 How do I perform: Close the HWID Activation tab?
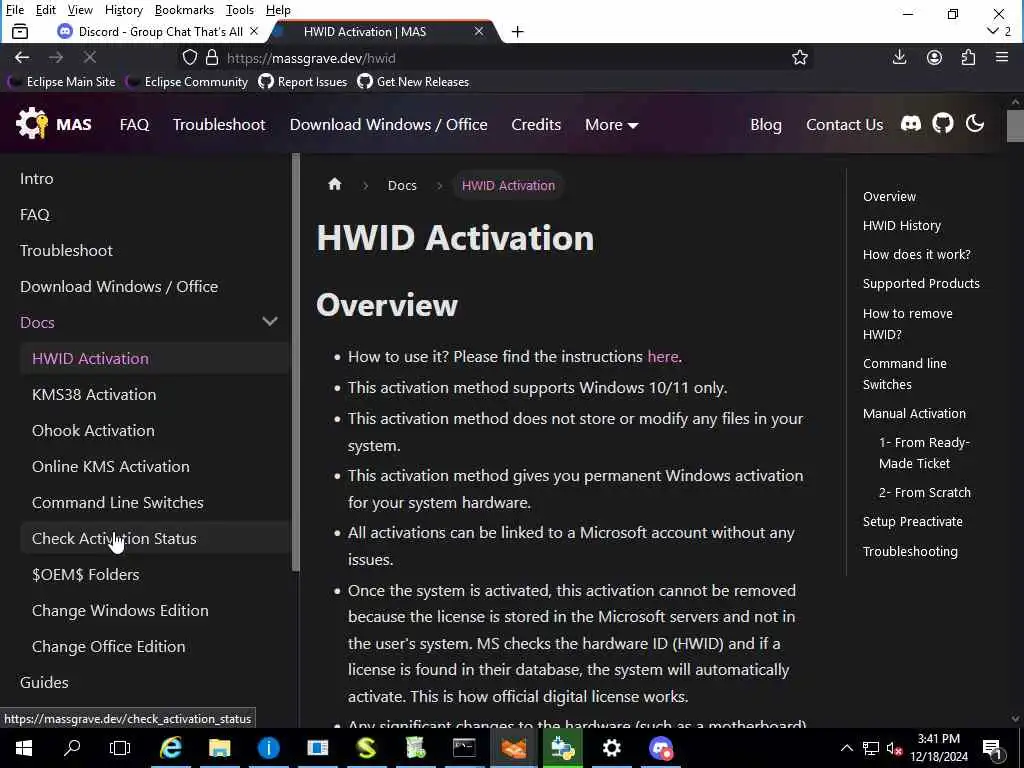(479, 31)
